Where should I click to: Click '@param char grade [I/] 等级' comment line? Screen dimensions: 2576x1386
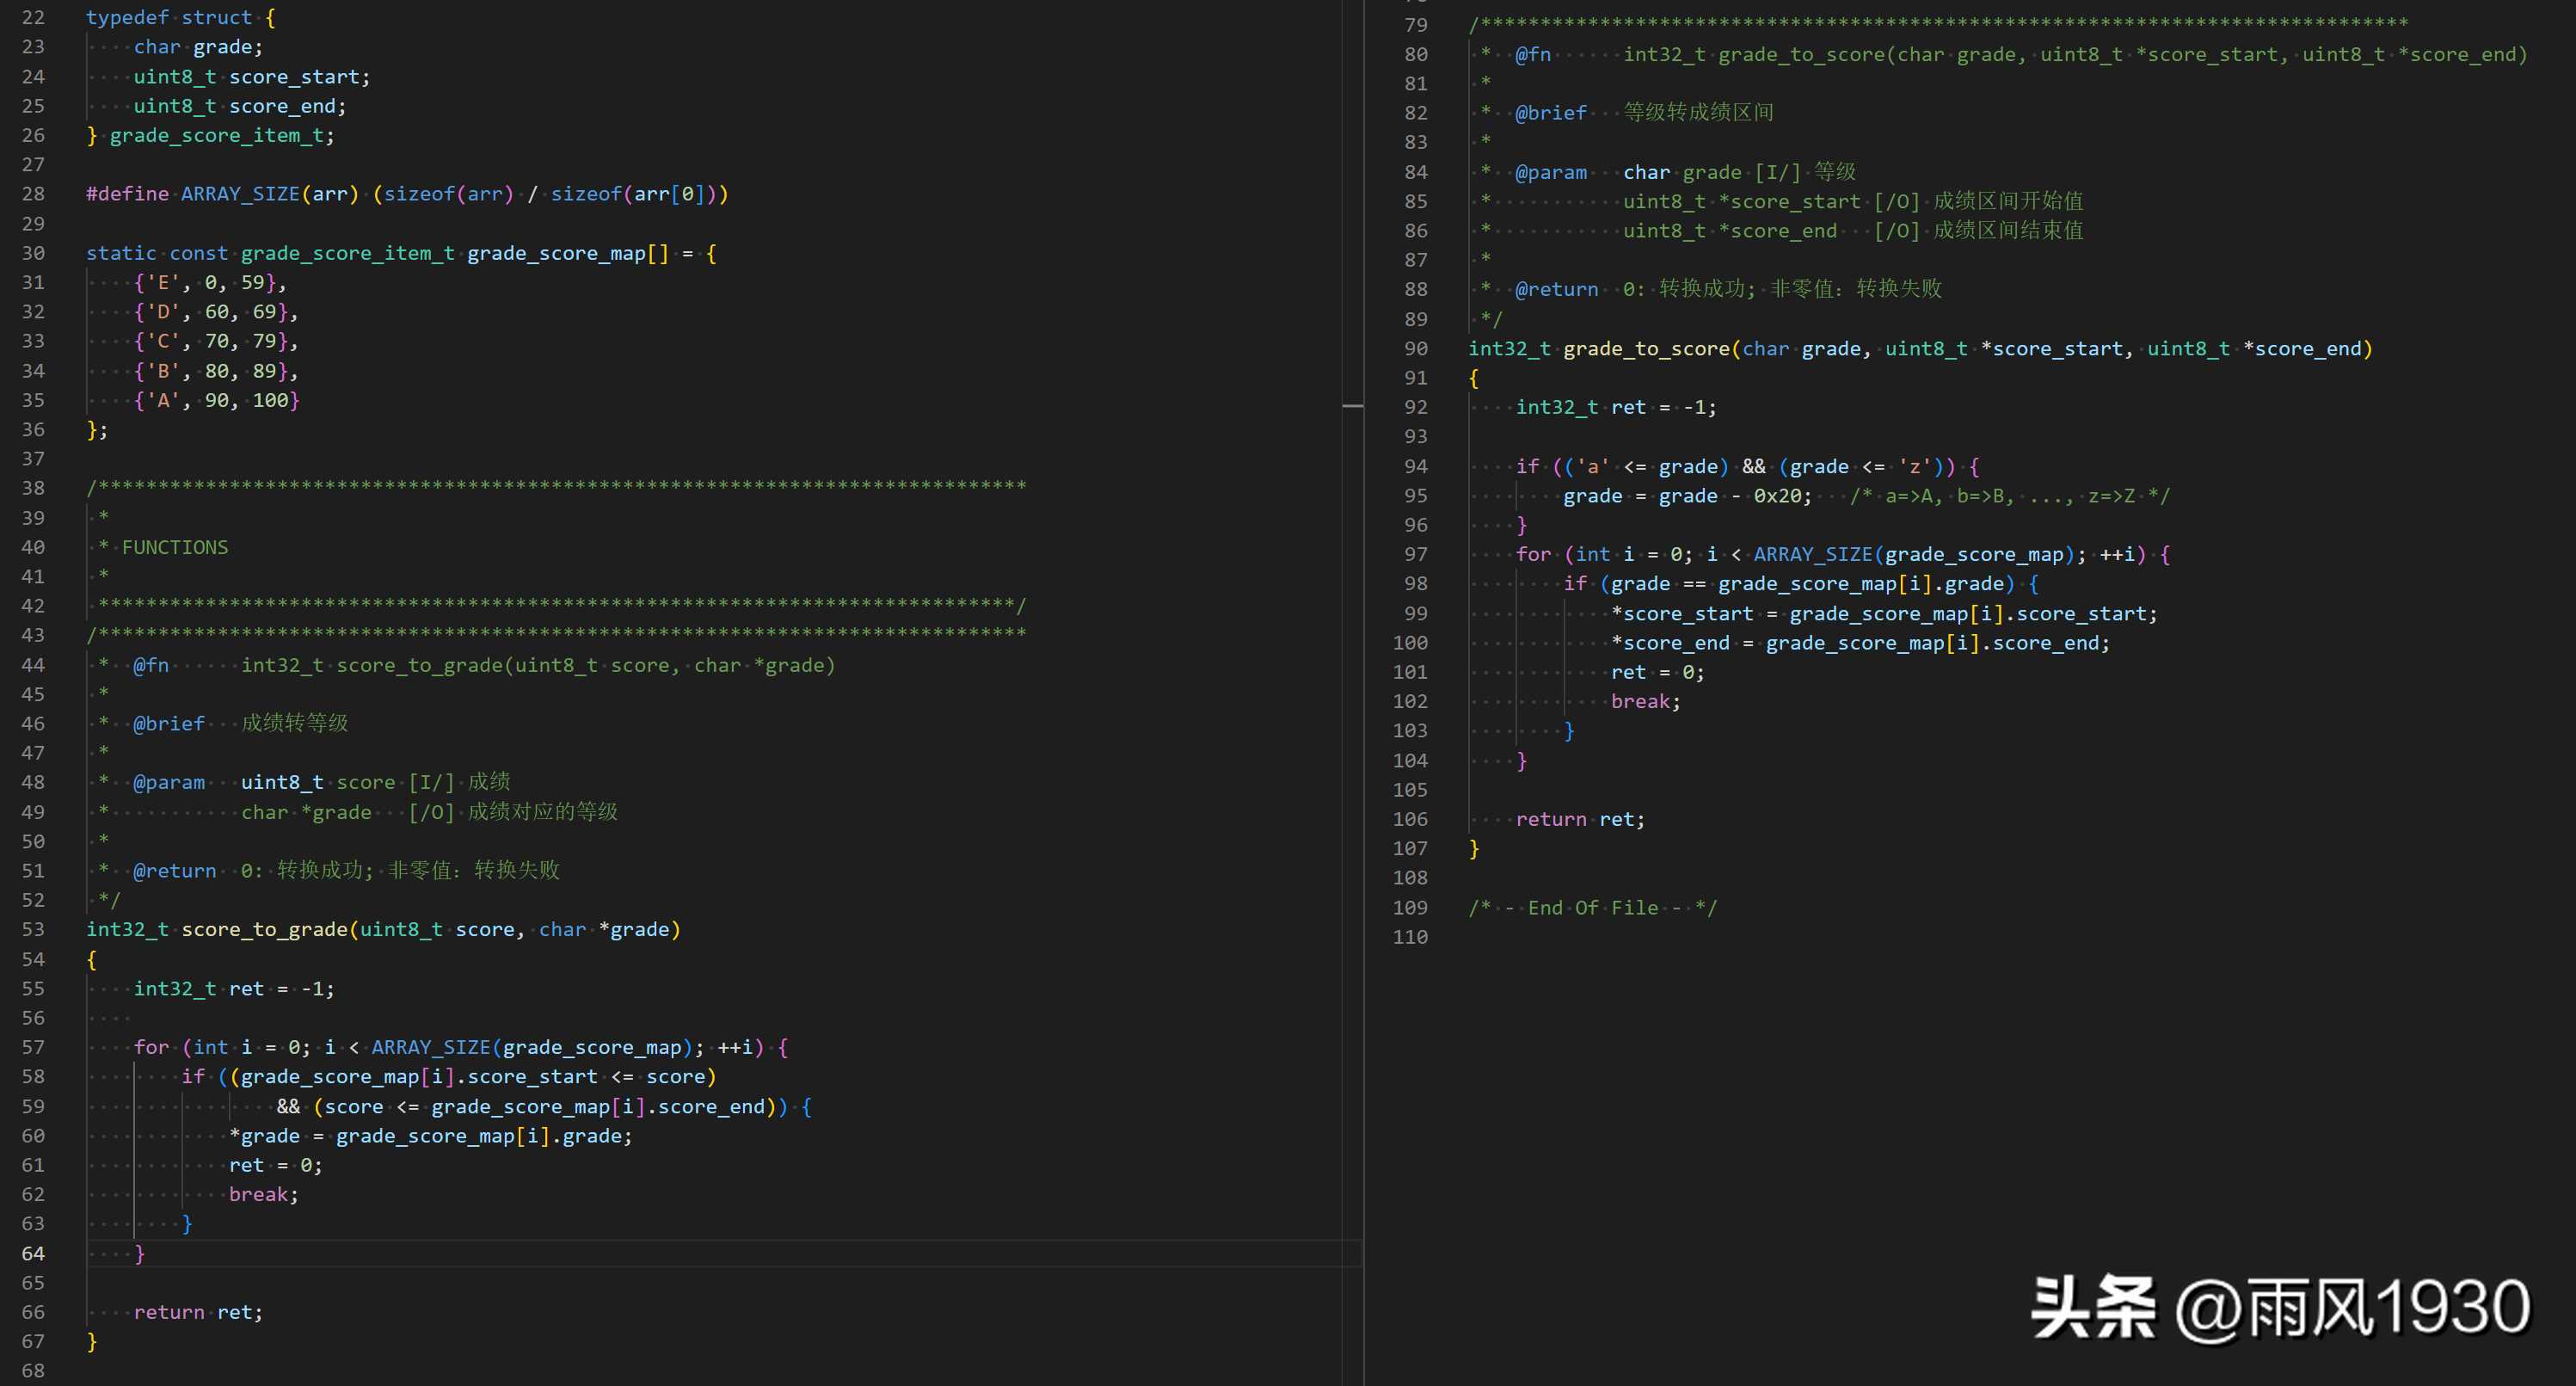pyautogui.click(x=1685, y=172)
